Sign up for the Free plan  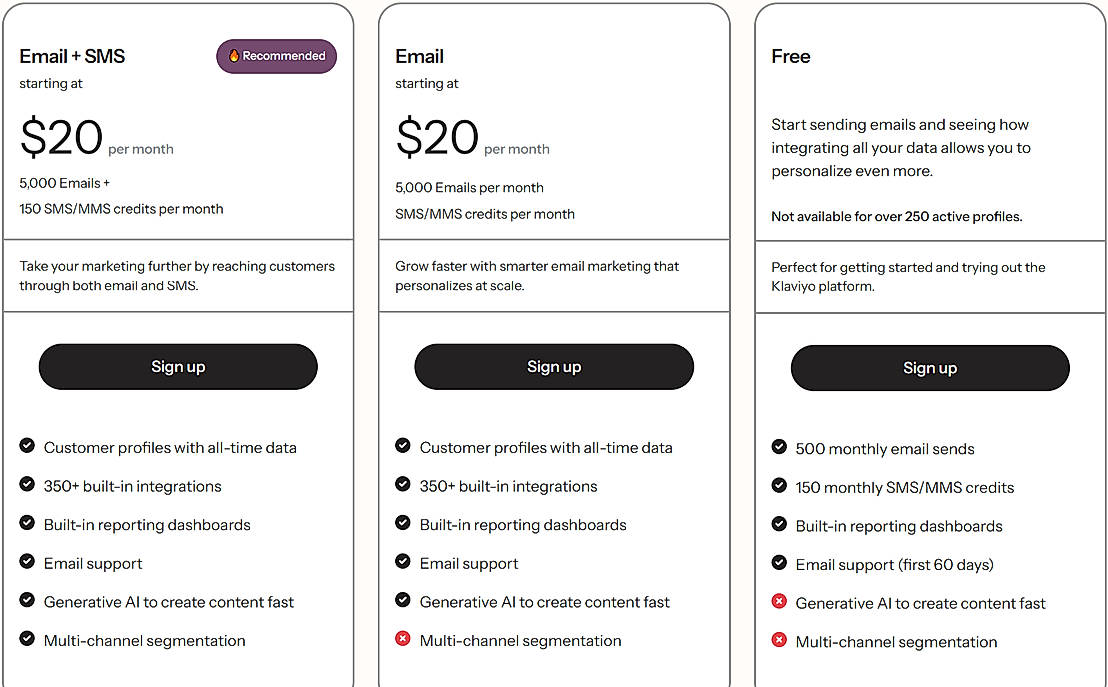(x=930, y=368)
